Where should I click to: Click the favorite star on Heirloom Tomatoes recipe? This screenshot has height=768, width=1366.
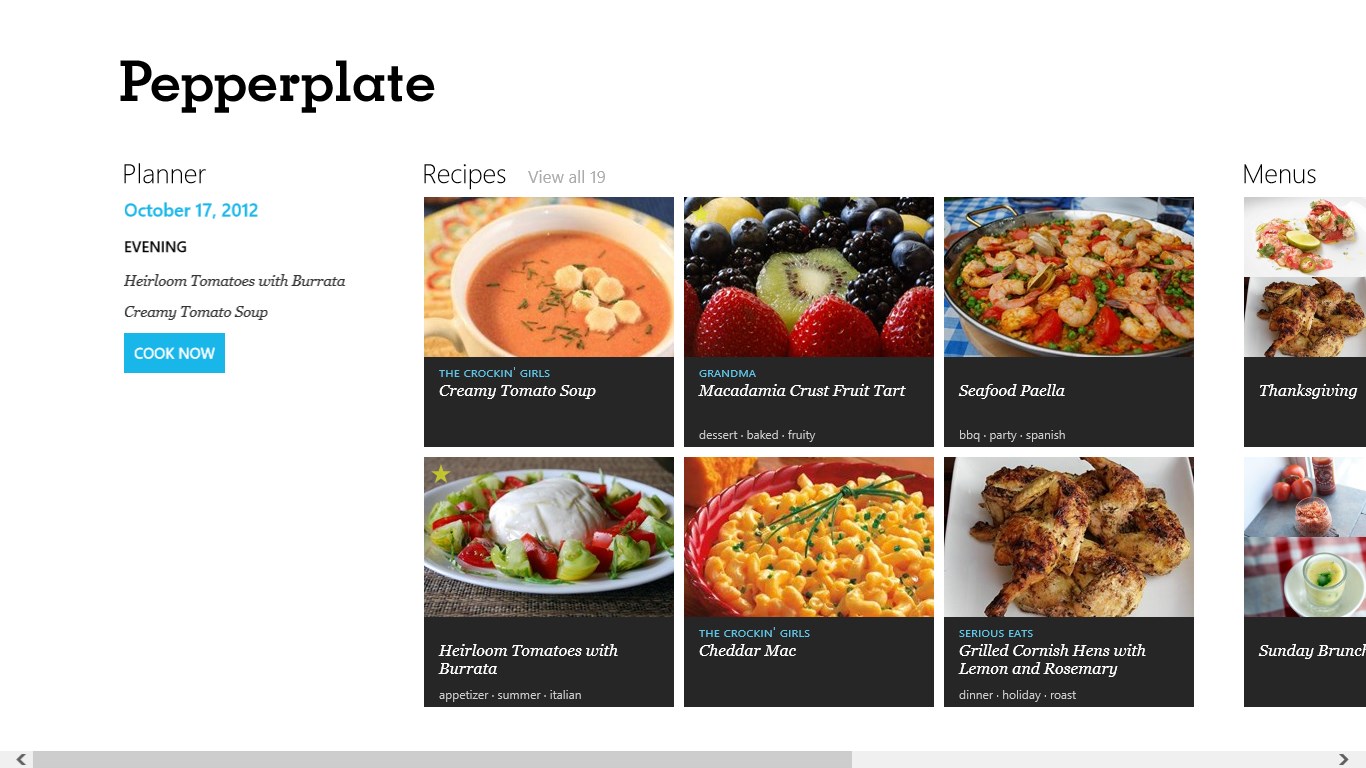pos(441,474)
